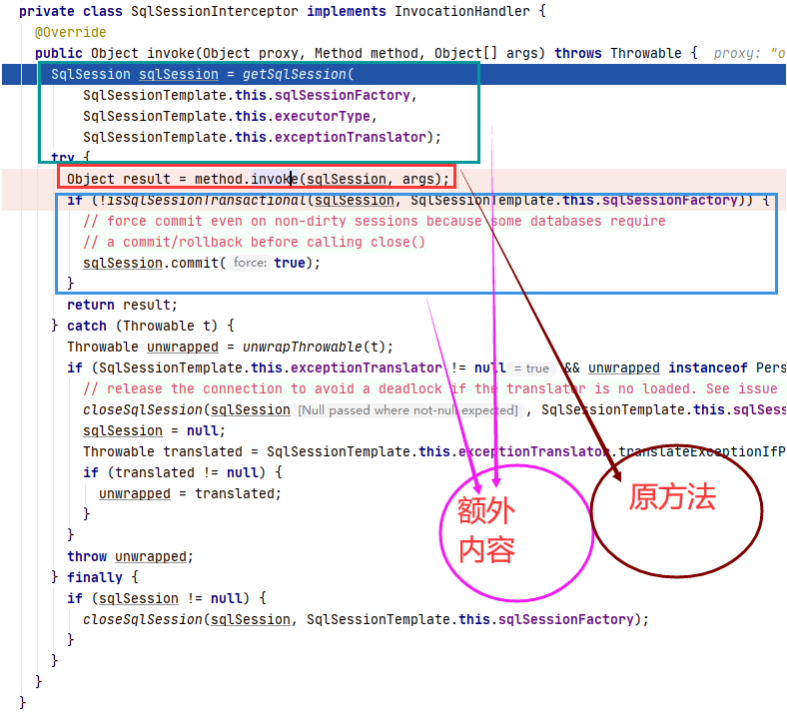Click the @Override annotation
The height and width of the screenshot is (723, 787).
(70, 32)
